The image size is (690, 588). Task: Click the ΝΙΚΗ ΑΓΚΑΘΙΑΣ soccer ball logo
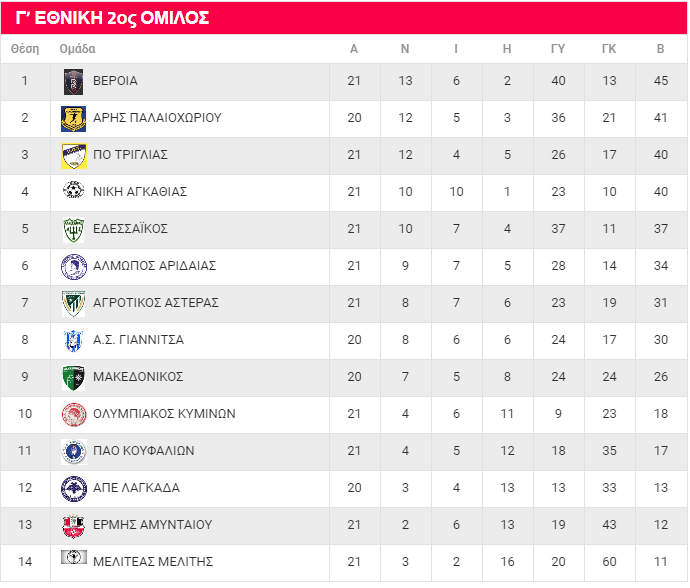73,190
